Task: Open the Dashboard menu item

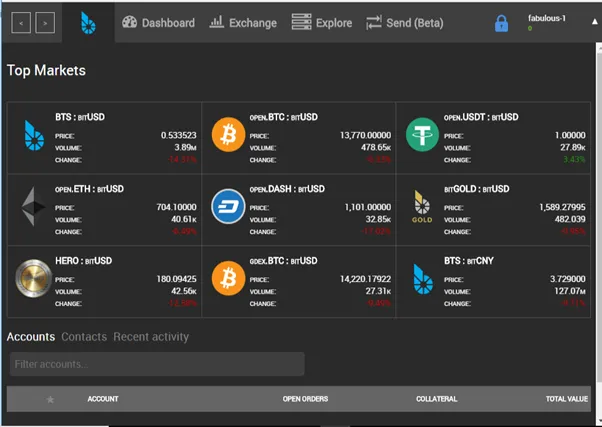Action: pos(158,23)
